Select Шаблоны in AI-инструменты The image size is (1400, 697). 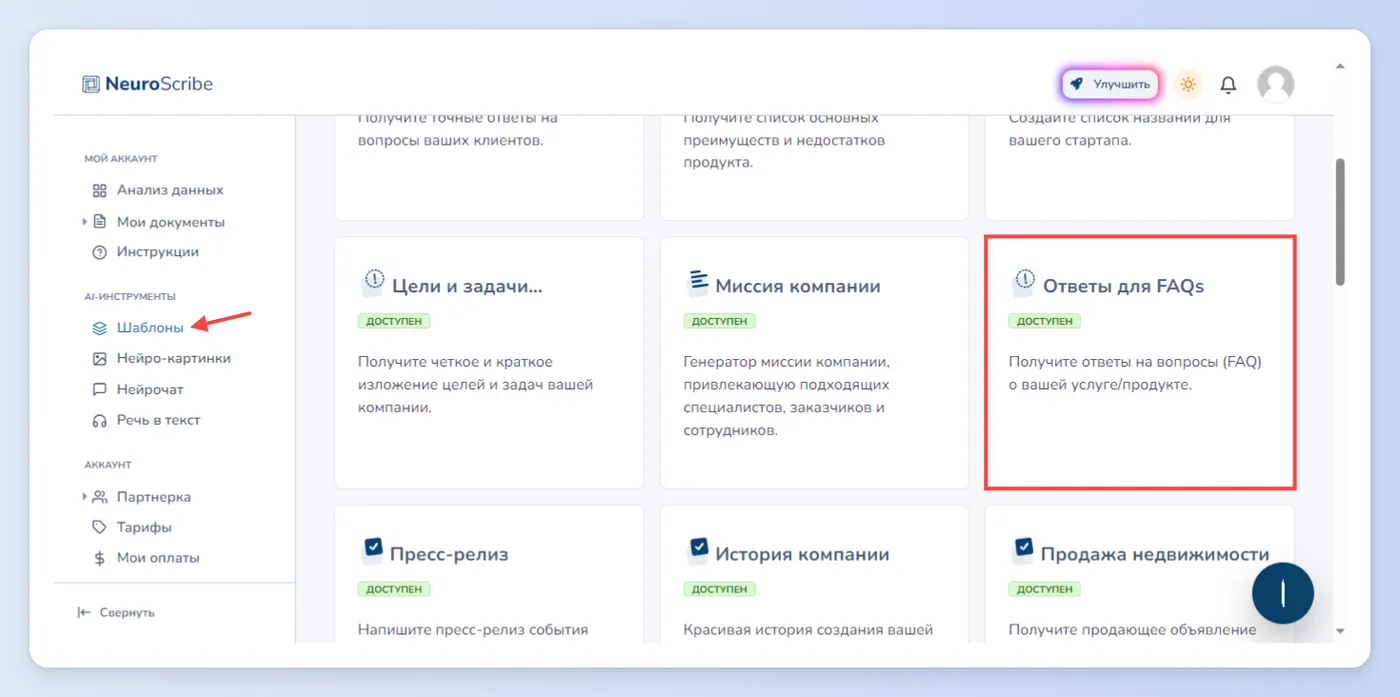[150, 327]
